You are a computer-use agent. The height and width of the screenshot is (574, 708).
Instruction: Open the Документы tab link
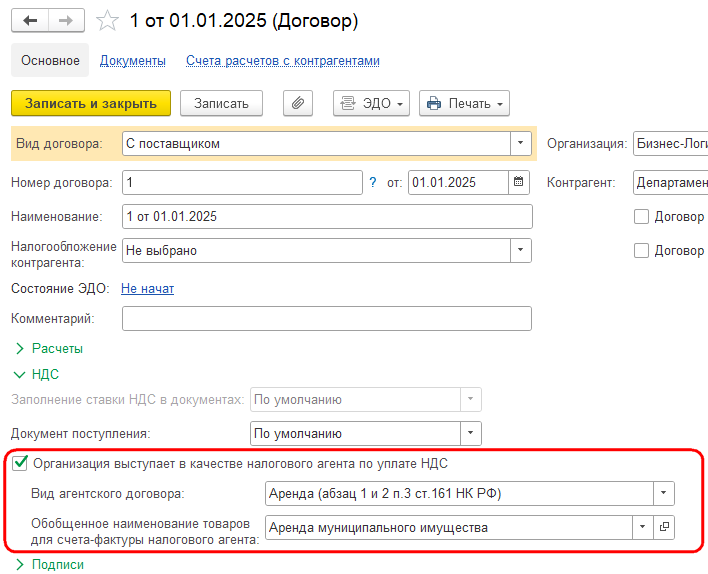pos(132,61)
